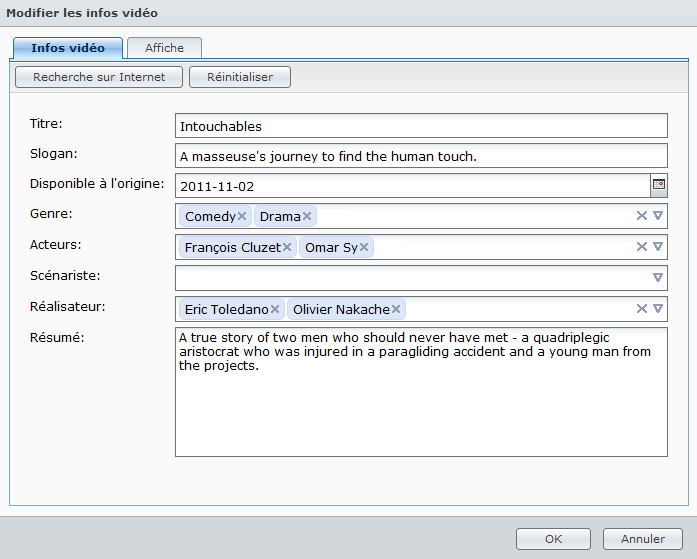Expand the Genre dropdown list
This screenshot has width=697, height=559.
[x=658, y=216]
